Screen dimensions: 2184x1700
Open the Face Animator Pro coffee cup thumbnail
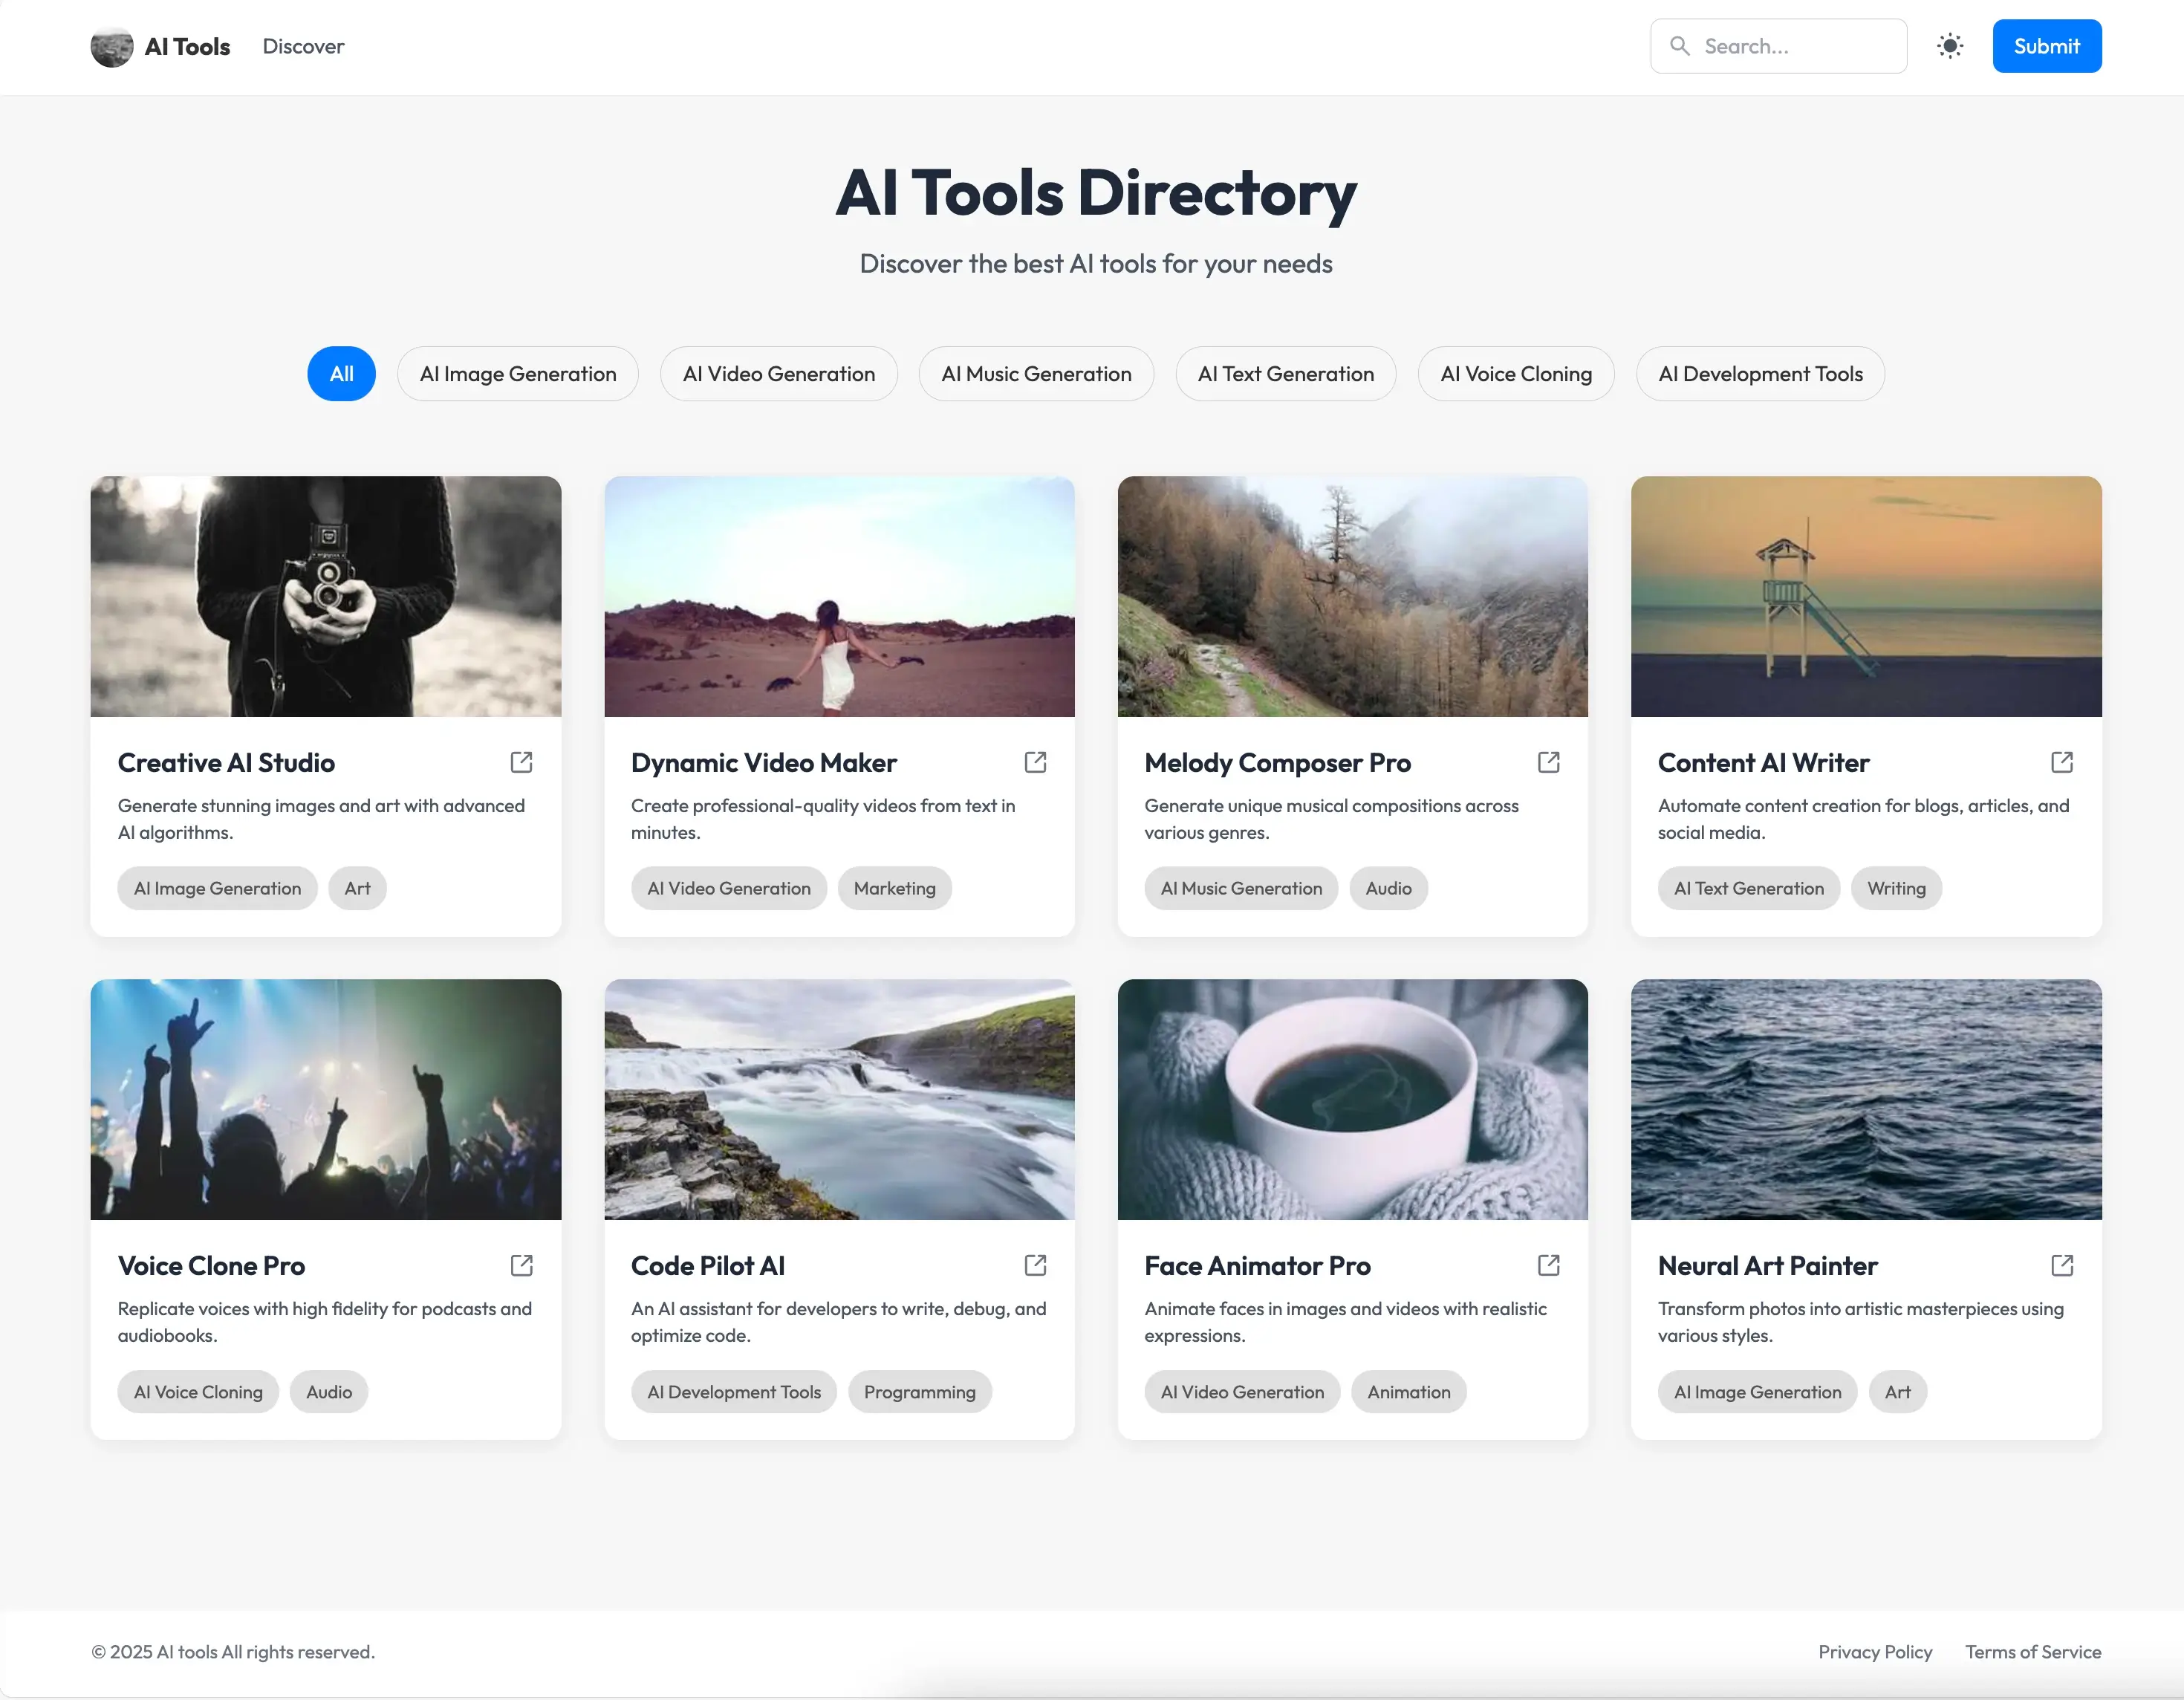(1352, 1099)
